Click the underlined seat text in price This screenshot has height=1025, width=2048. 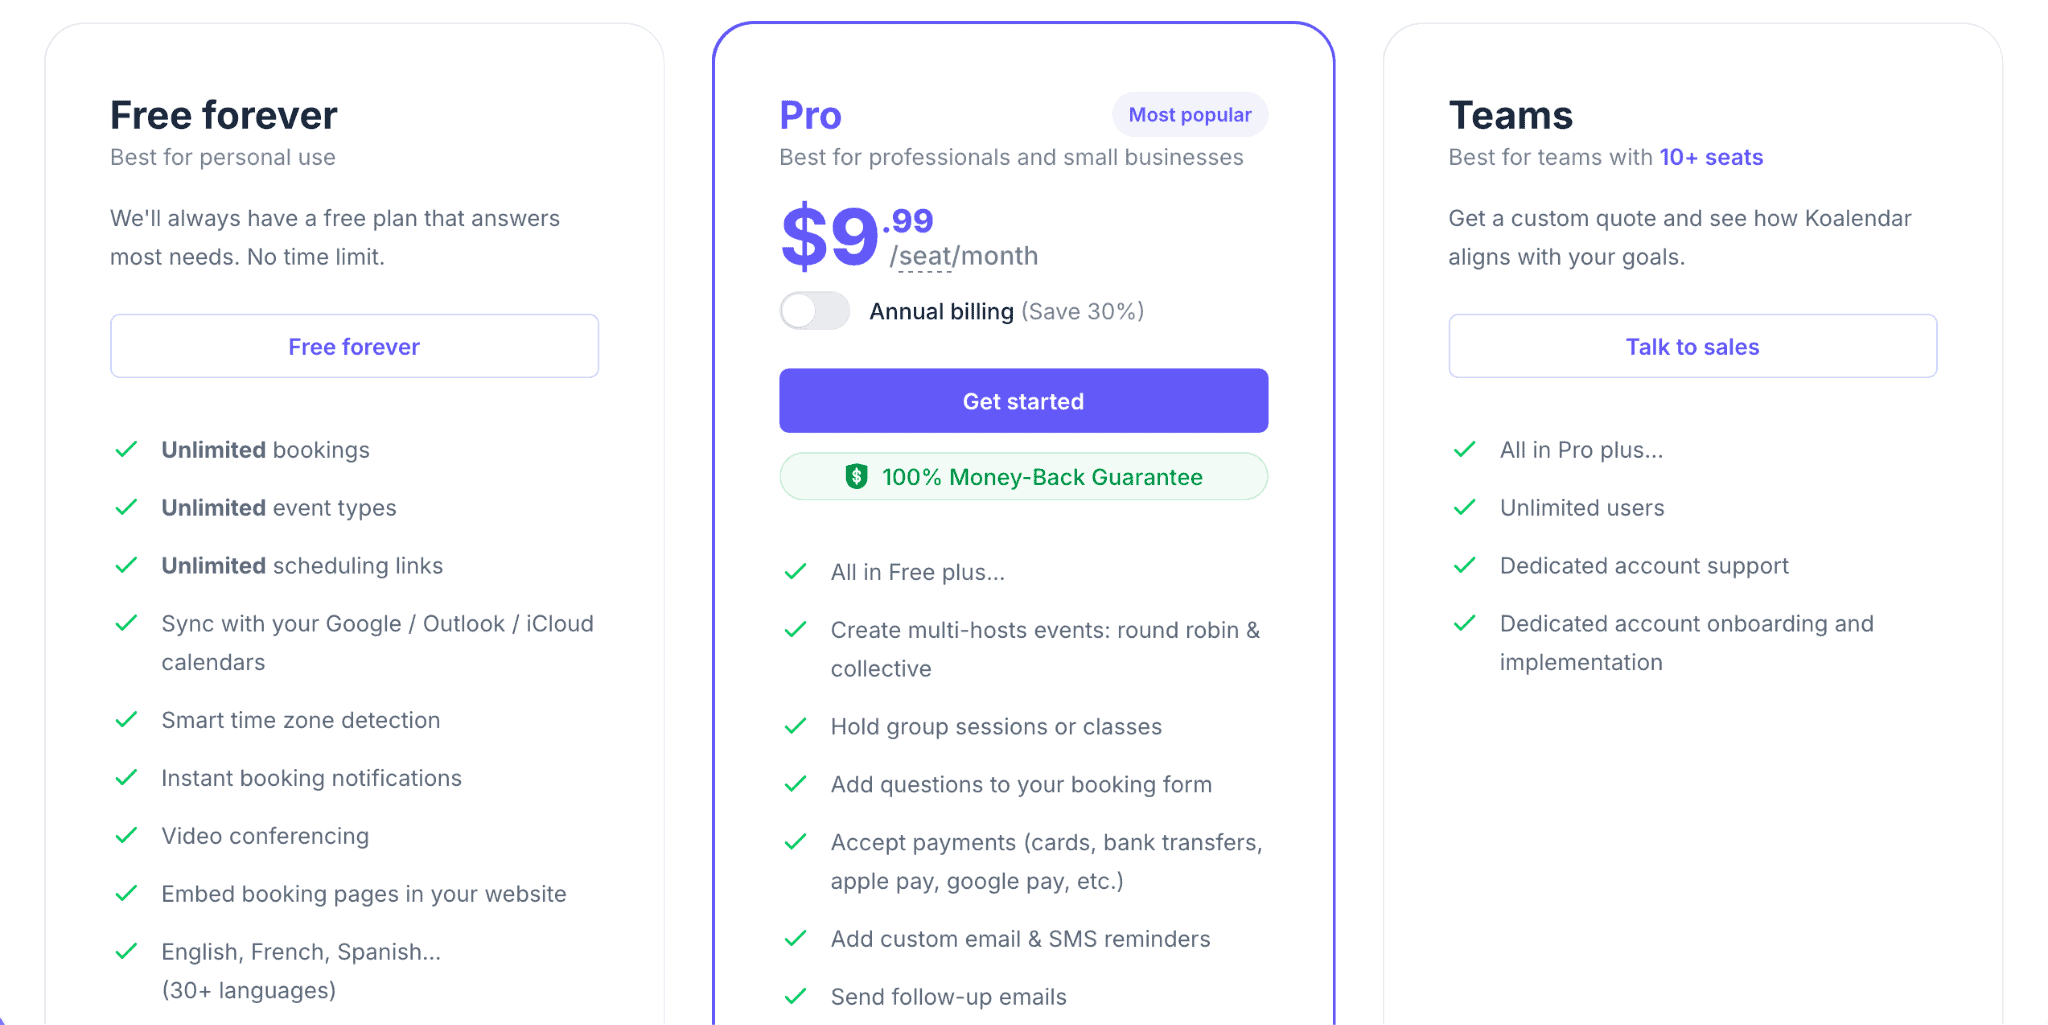(x=925, y=257)
